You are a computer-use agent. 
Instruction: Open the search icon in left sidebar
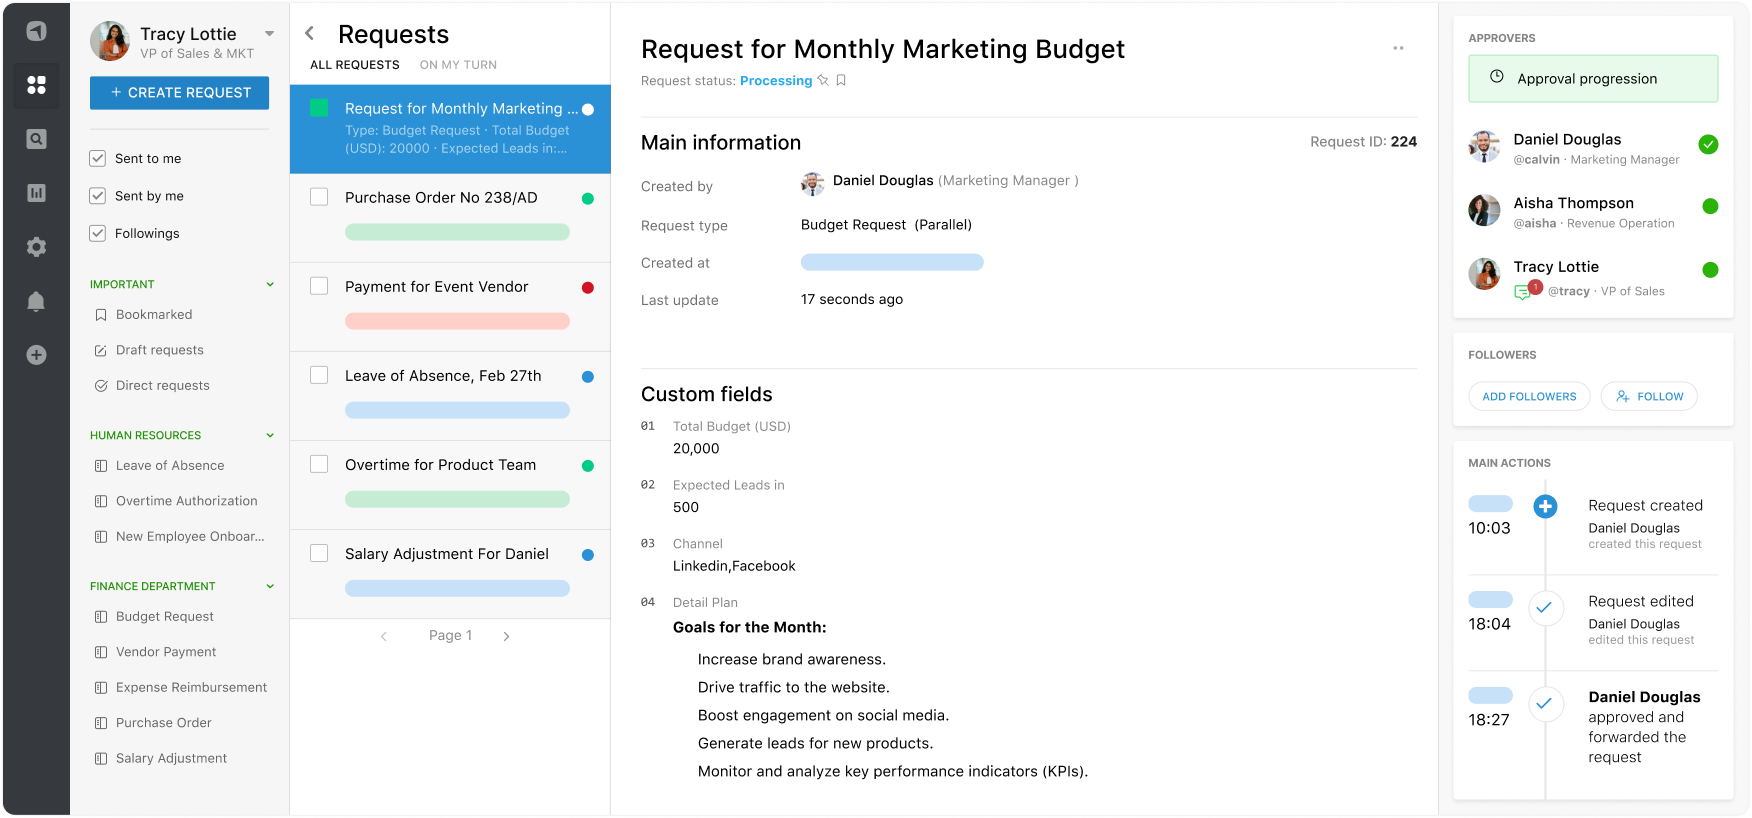point(36,139)
